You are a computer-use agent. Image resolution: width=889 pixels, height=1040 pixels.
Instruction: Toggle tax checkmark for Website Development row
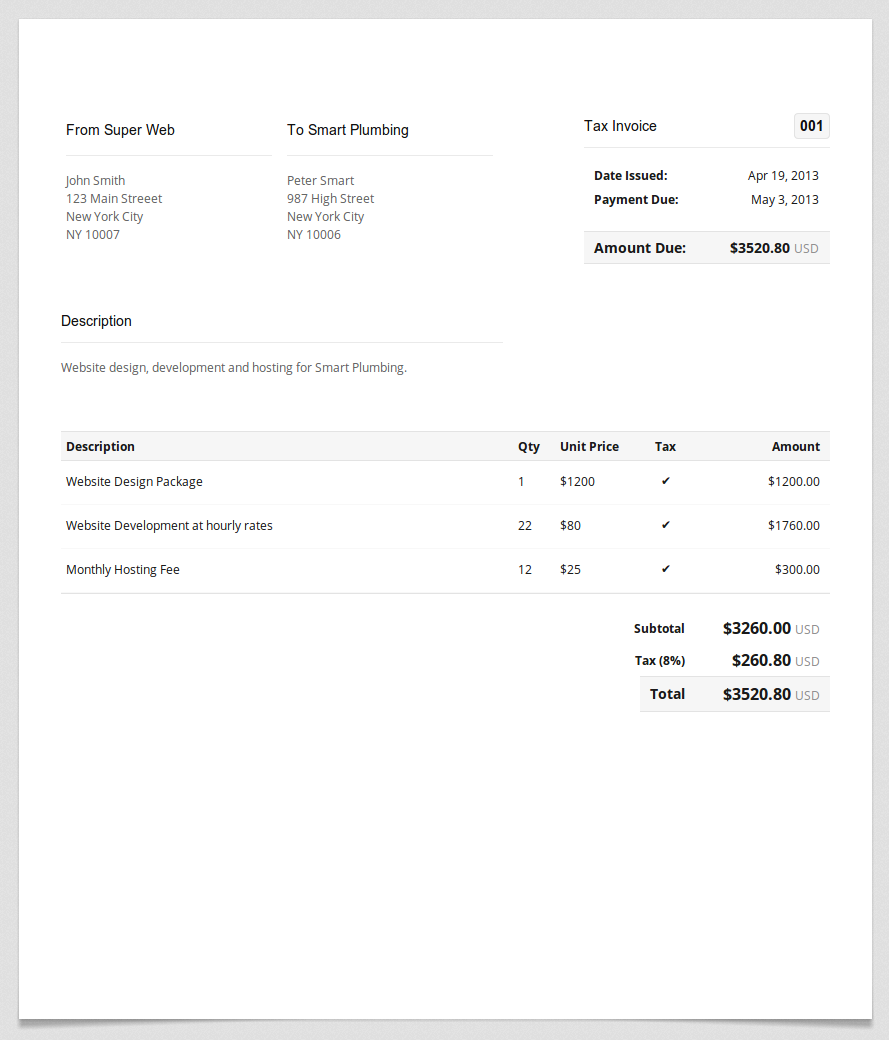[x=665, y=525]
